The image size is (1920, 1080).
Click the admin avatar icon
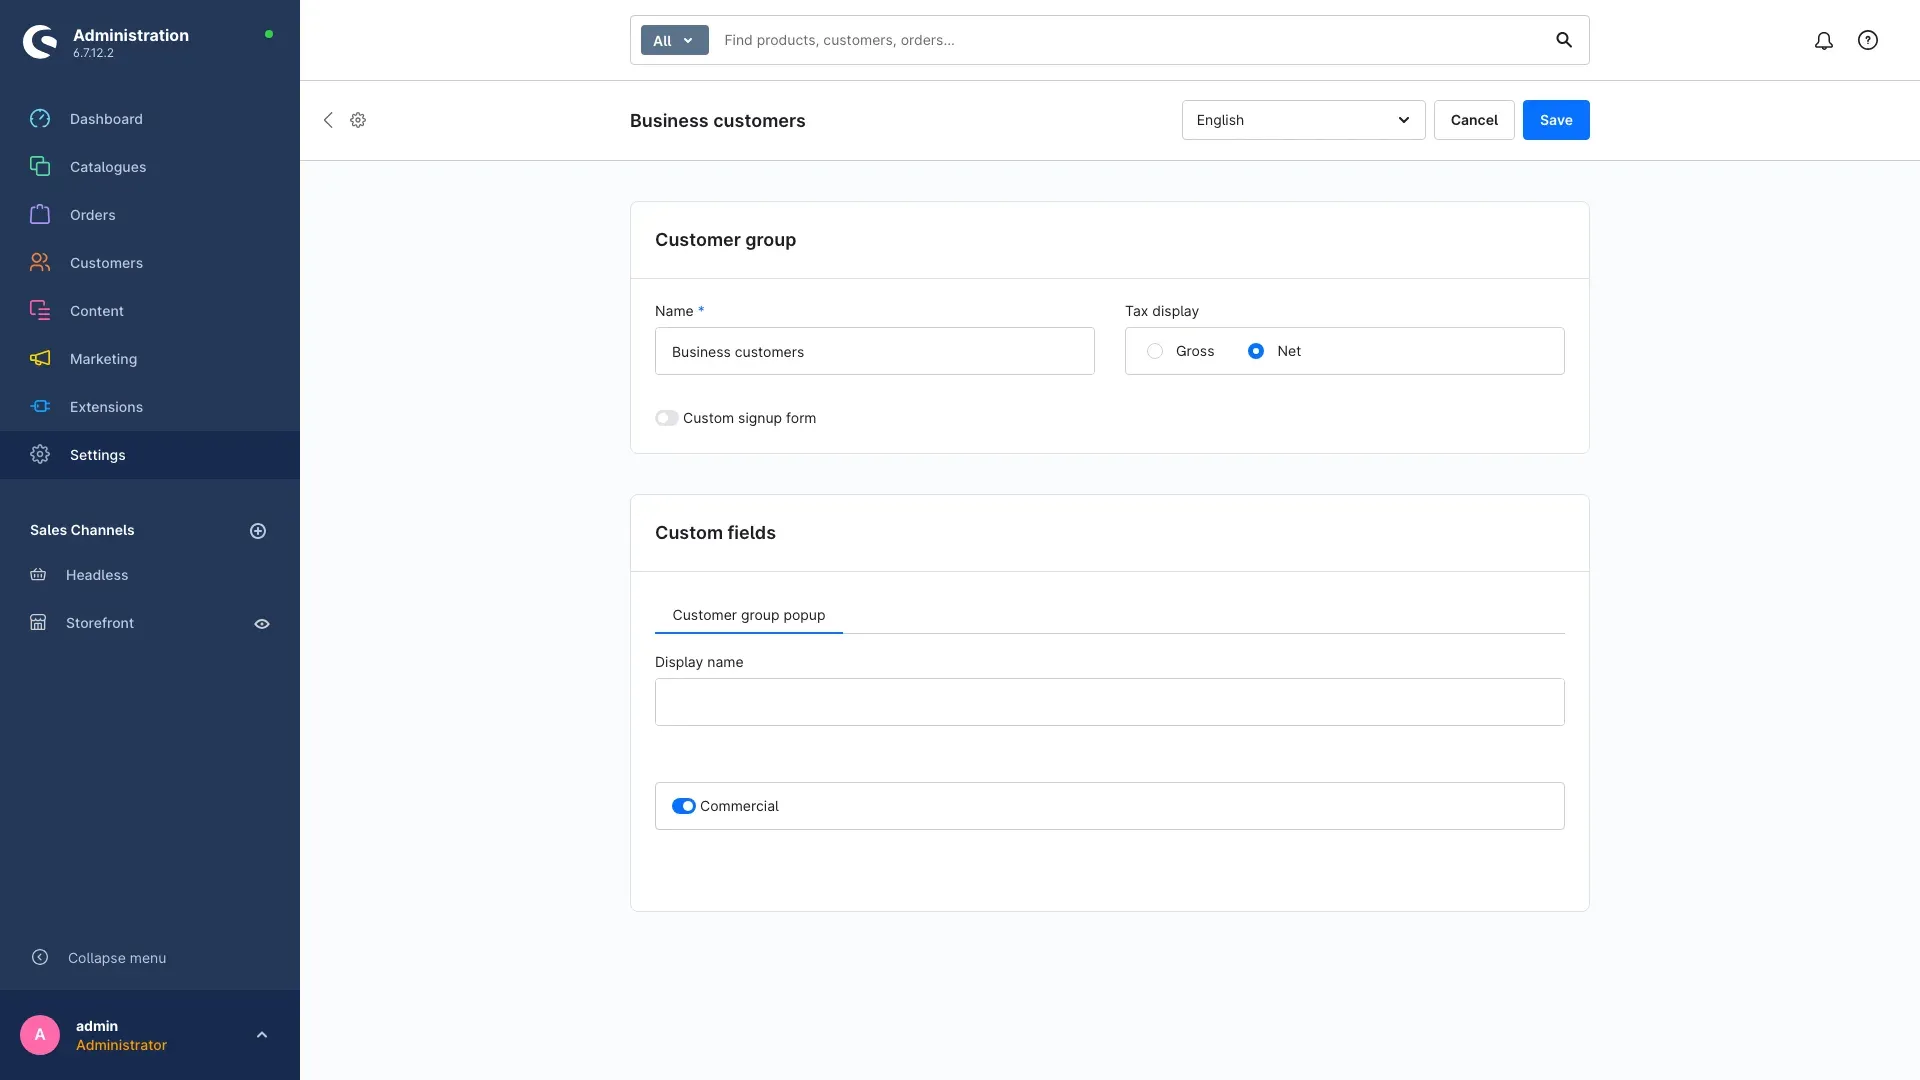click(40, 1035)
